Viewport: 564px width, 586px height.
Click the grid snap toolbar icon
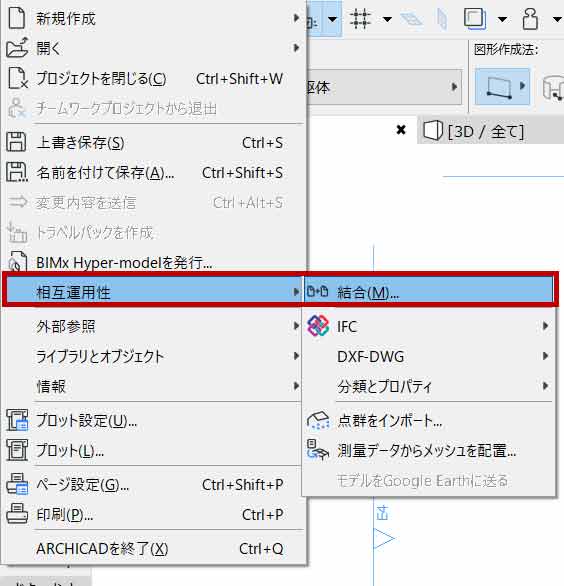[x=360, y=19]
